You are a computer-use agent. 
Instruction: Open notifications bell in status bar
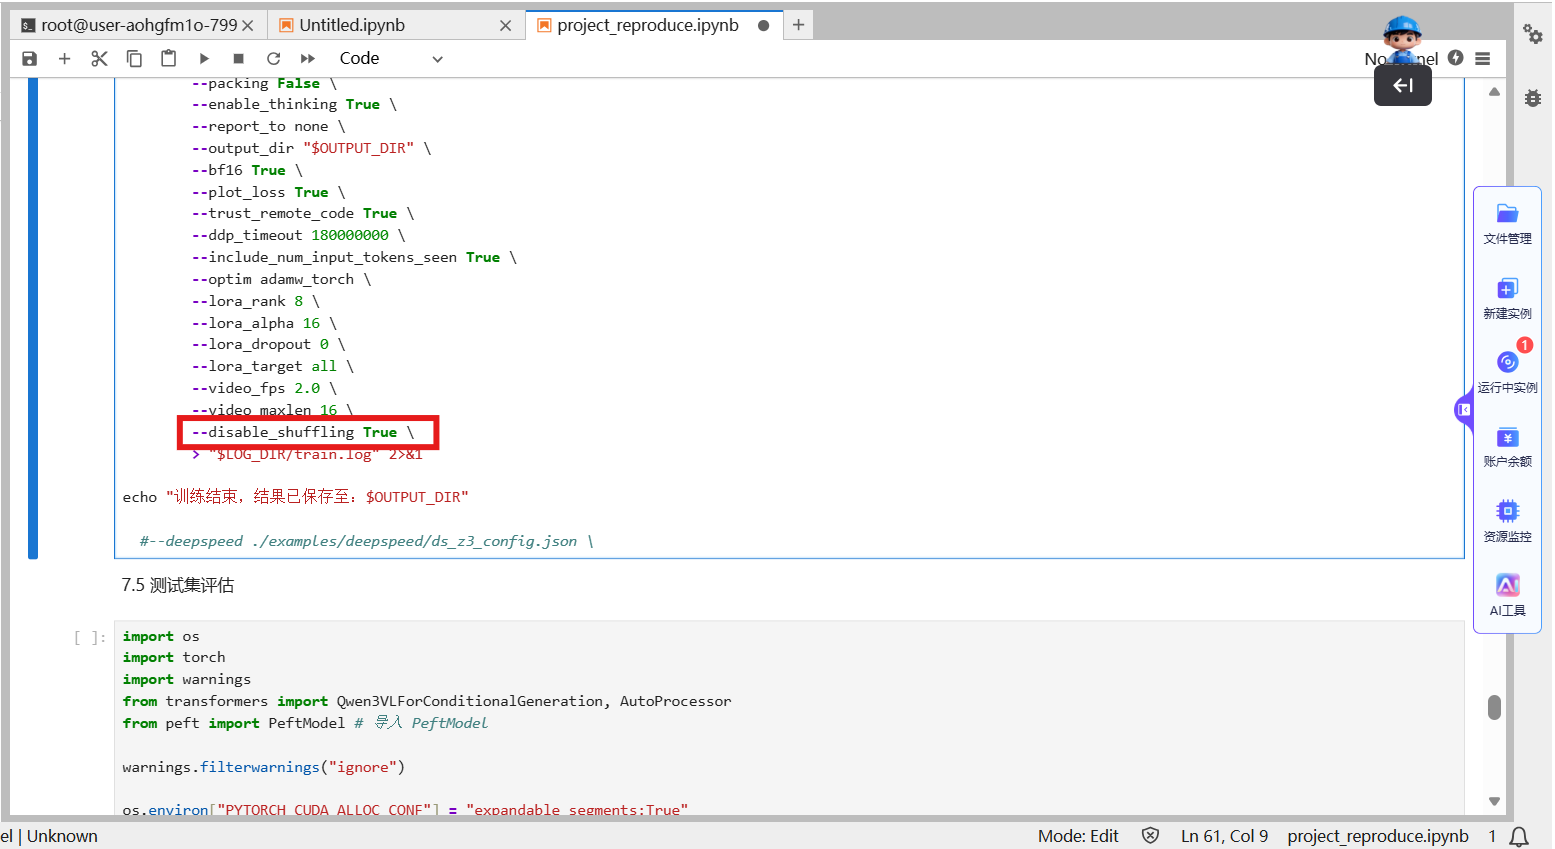[1519, 836]
